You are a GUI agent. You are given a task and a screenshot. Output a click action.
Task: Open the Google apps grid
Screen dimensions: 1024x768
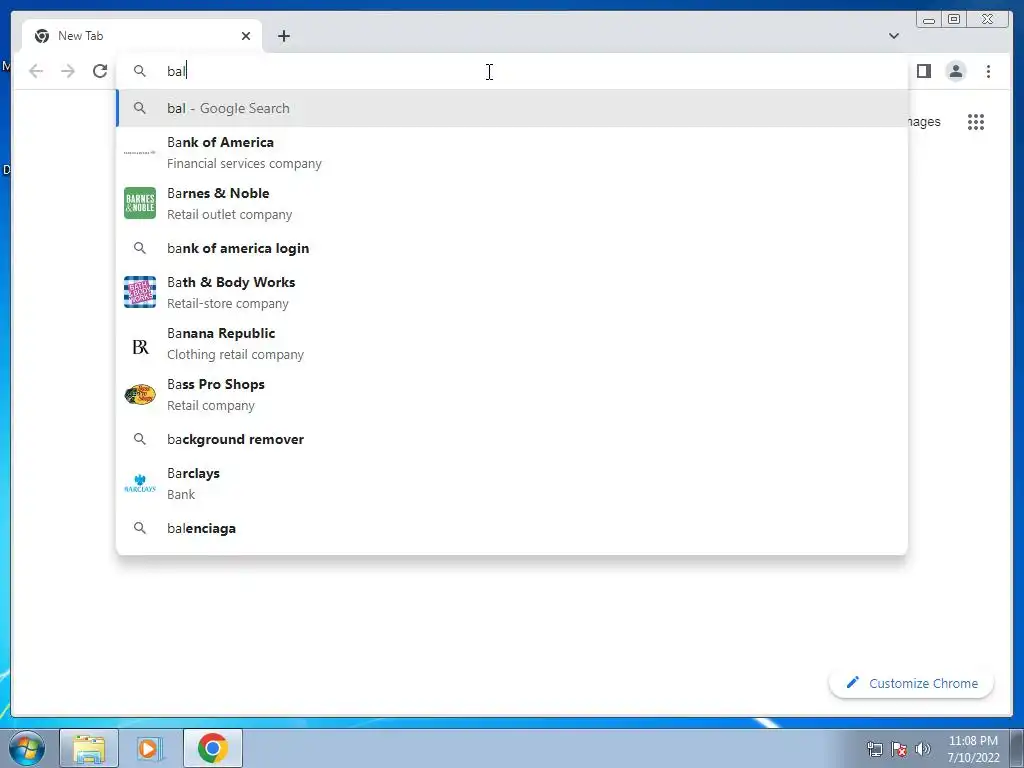coord(976,121)
